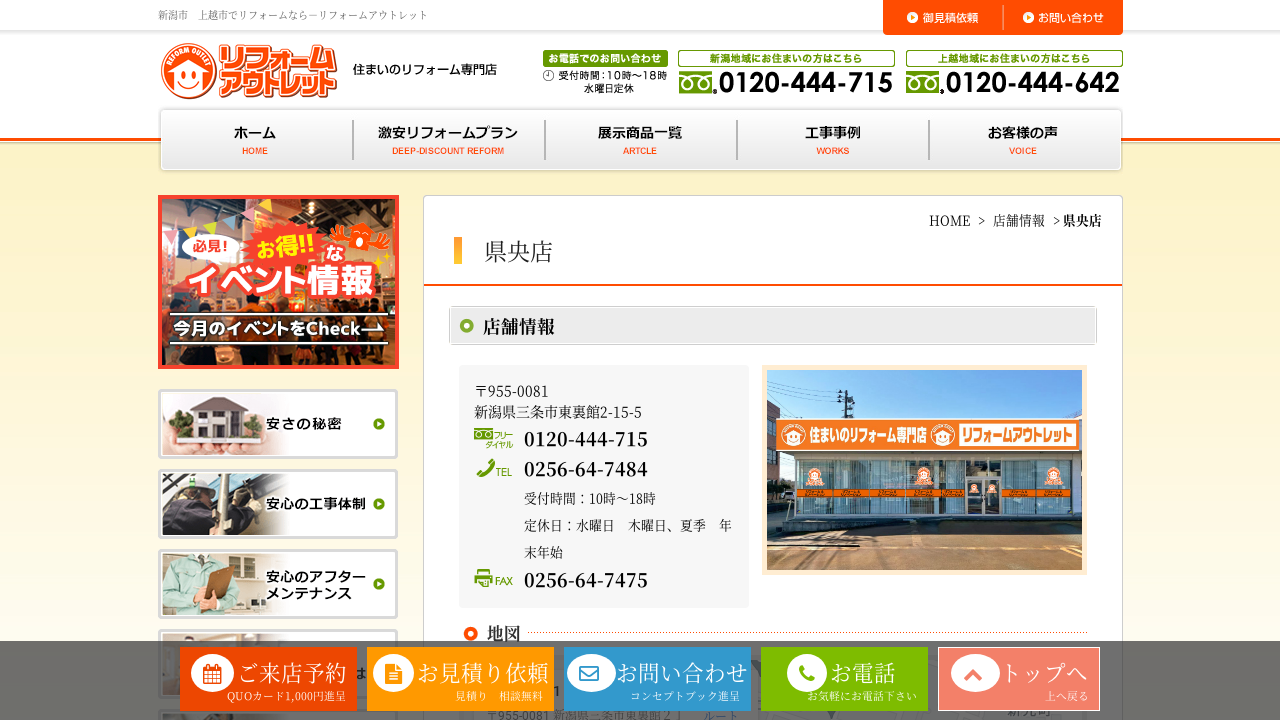Click the calendar icon for store visit reservation

(212, 673)
